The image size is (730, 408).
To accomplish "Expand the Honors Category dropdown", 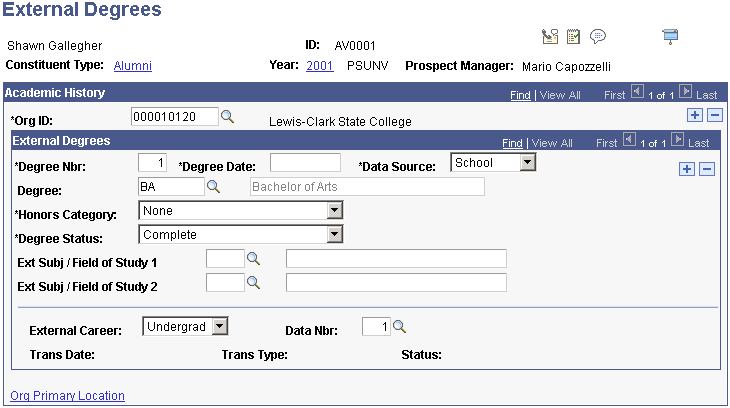I will tap(334, 211).
